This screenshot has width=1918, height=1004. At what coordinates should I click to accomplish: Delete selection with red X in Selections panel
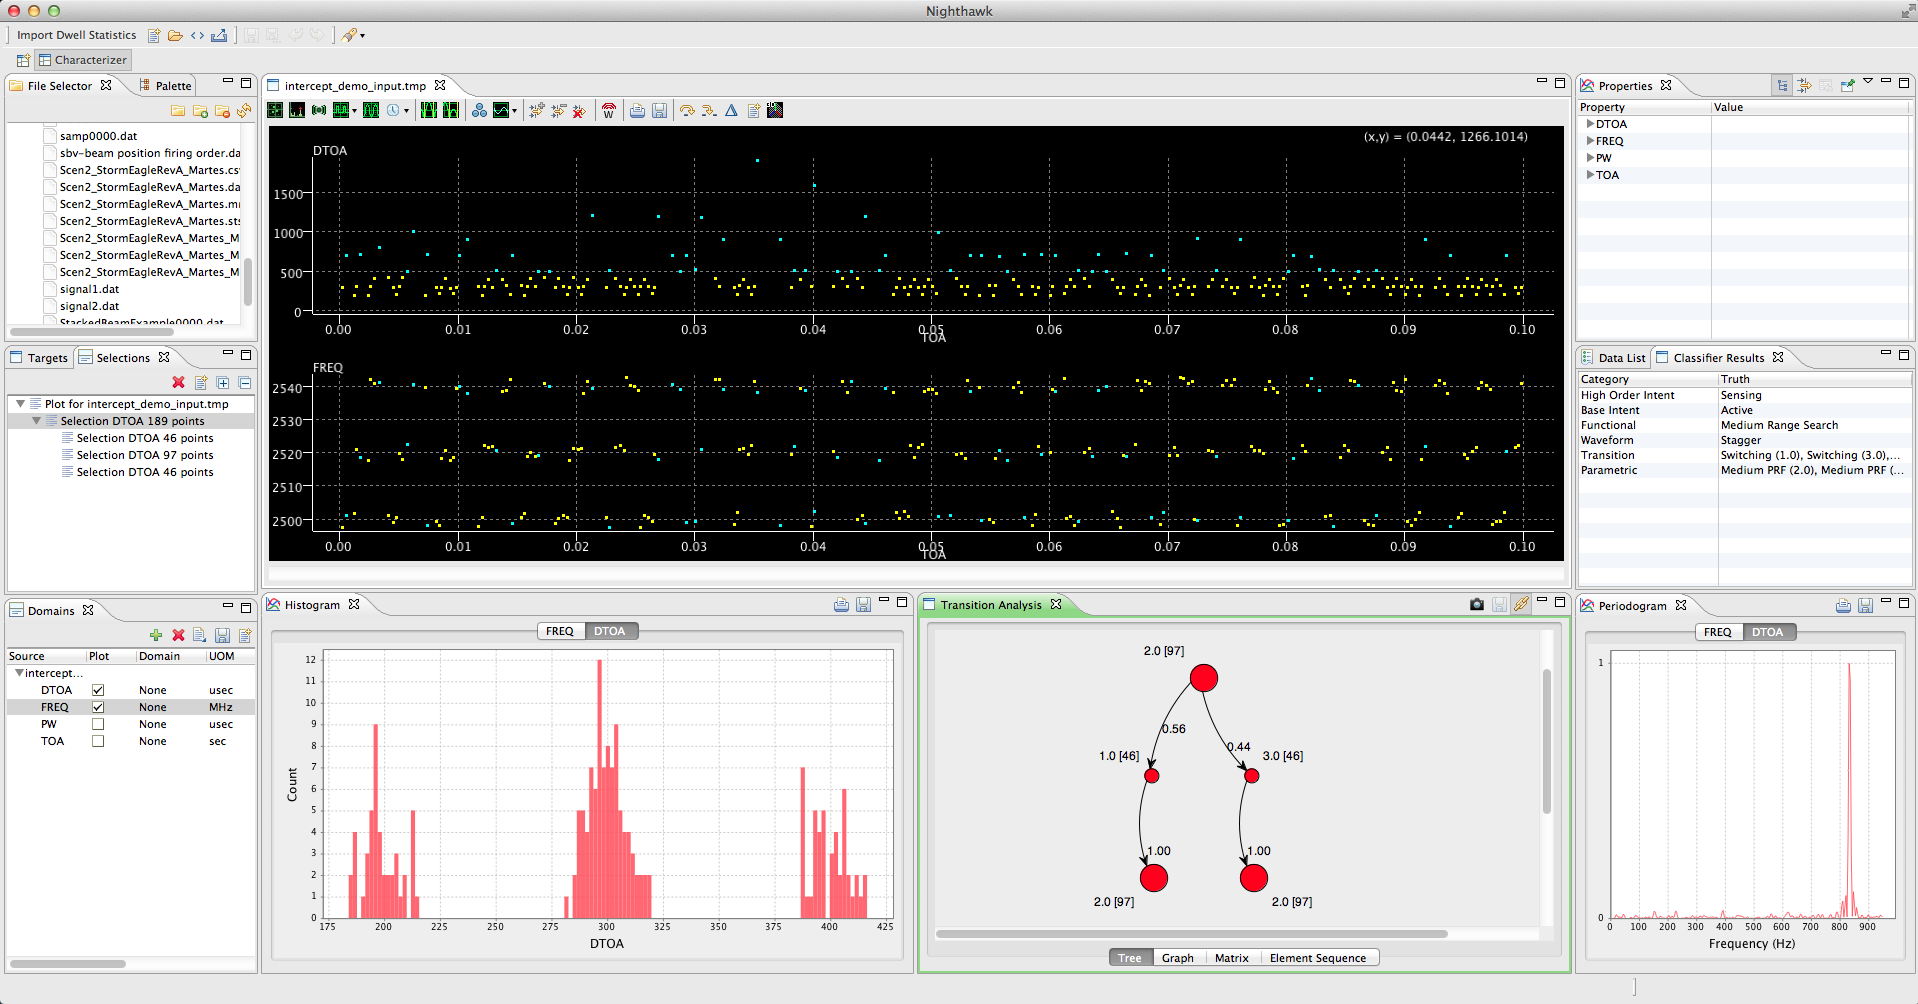pyautogui.click(x=178, y=382)
